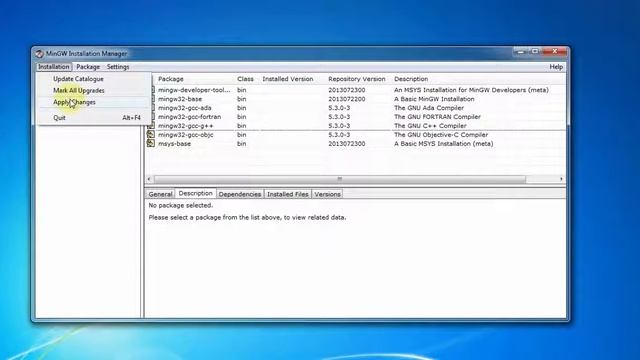Click description 'The GNU Ada Compiler'

(429, 108)
